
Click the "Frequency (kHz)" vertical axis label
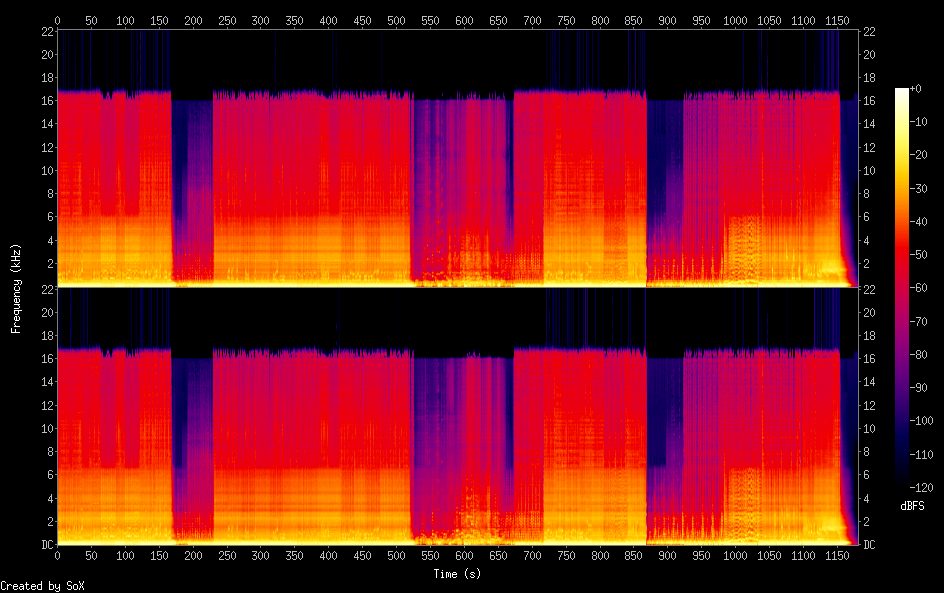16,288
